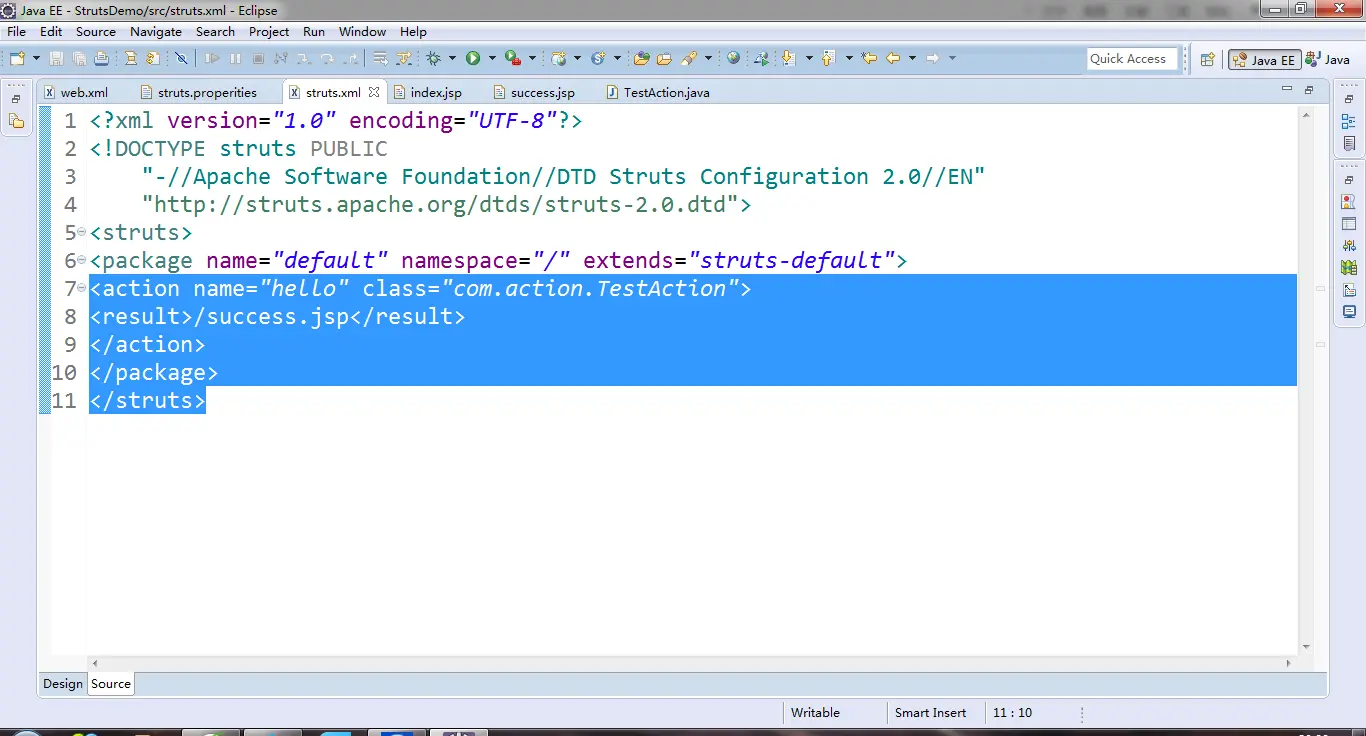The height and width of the screenshot is (736, 1366).
Task: Open the Properties view icon in right sidebar
Action: [x=1349, y=224]
